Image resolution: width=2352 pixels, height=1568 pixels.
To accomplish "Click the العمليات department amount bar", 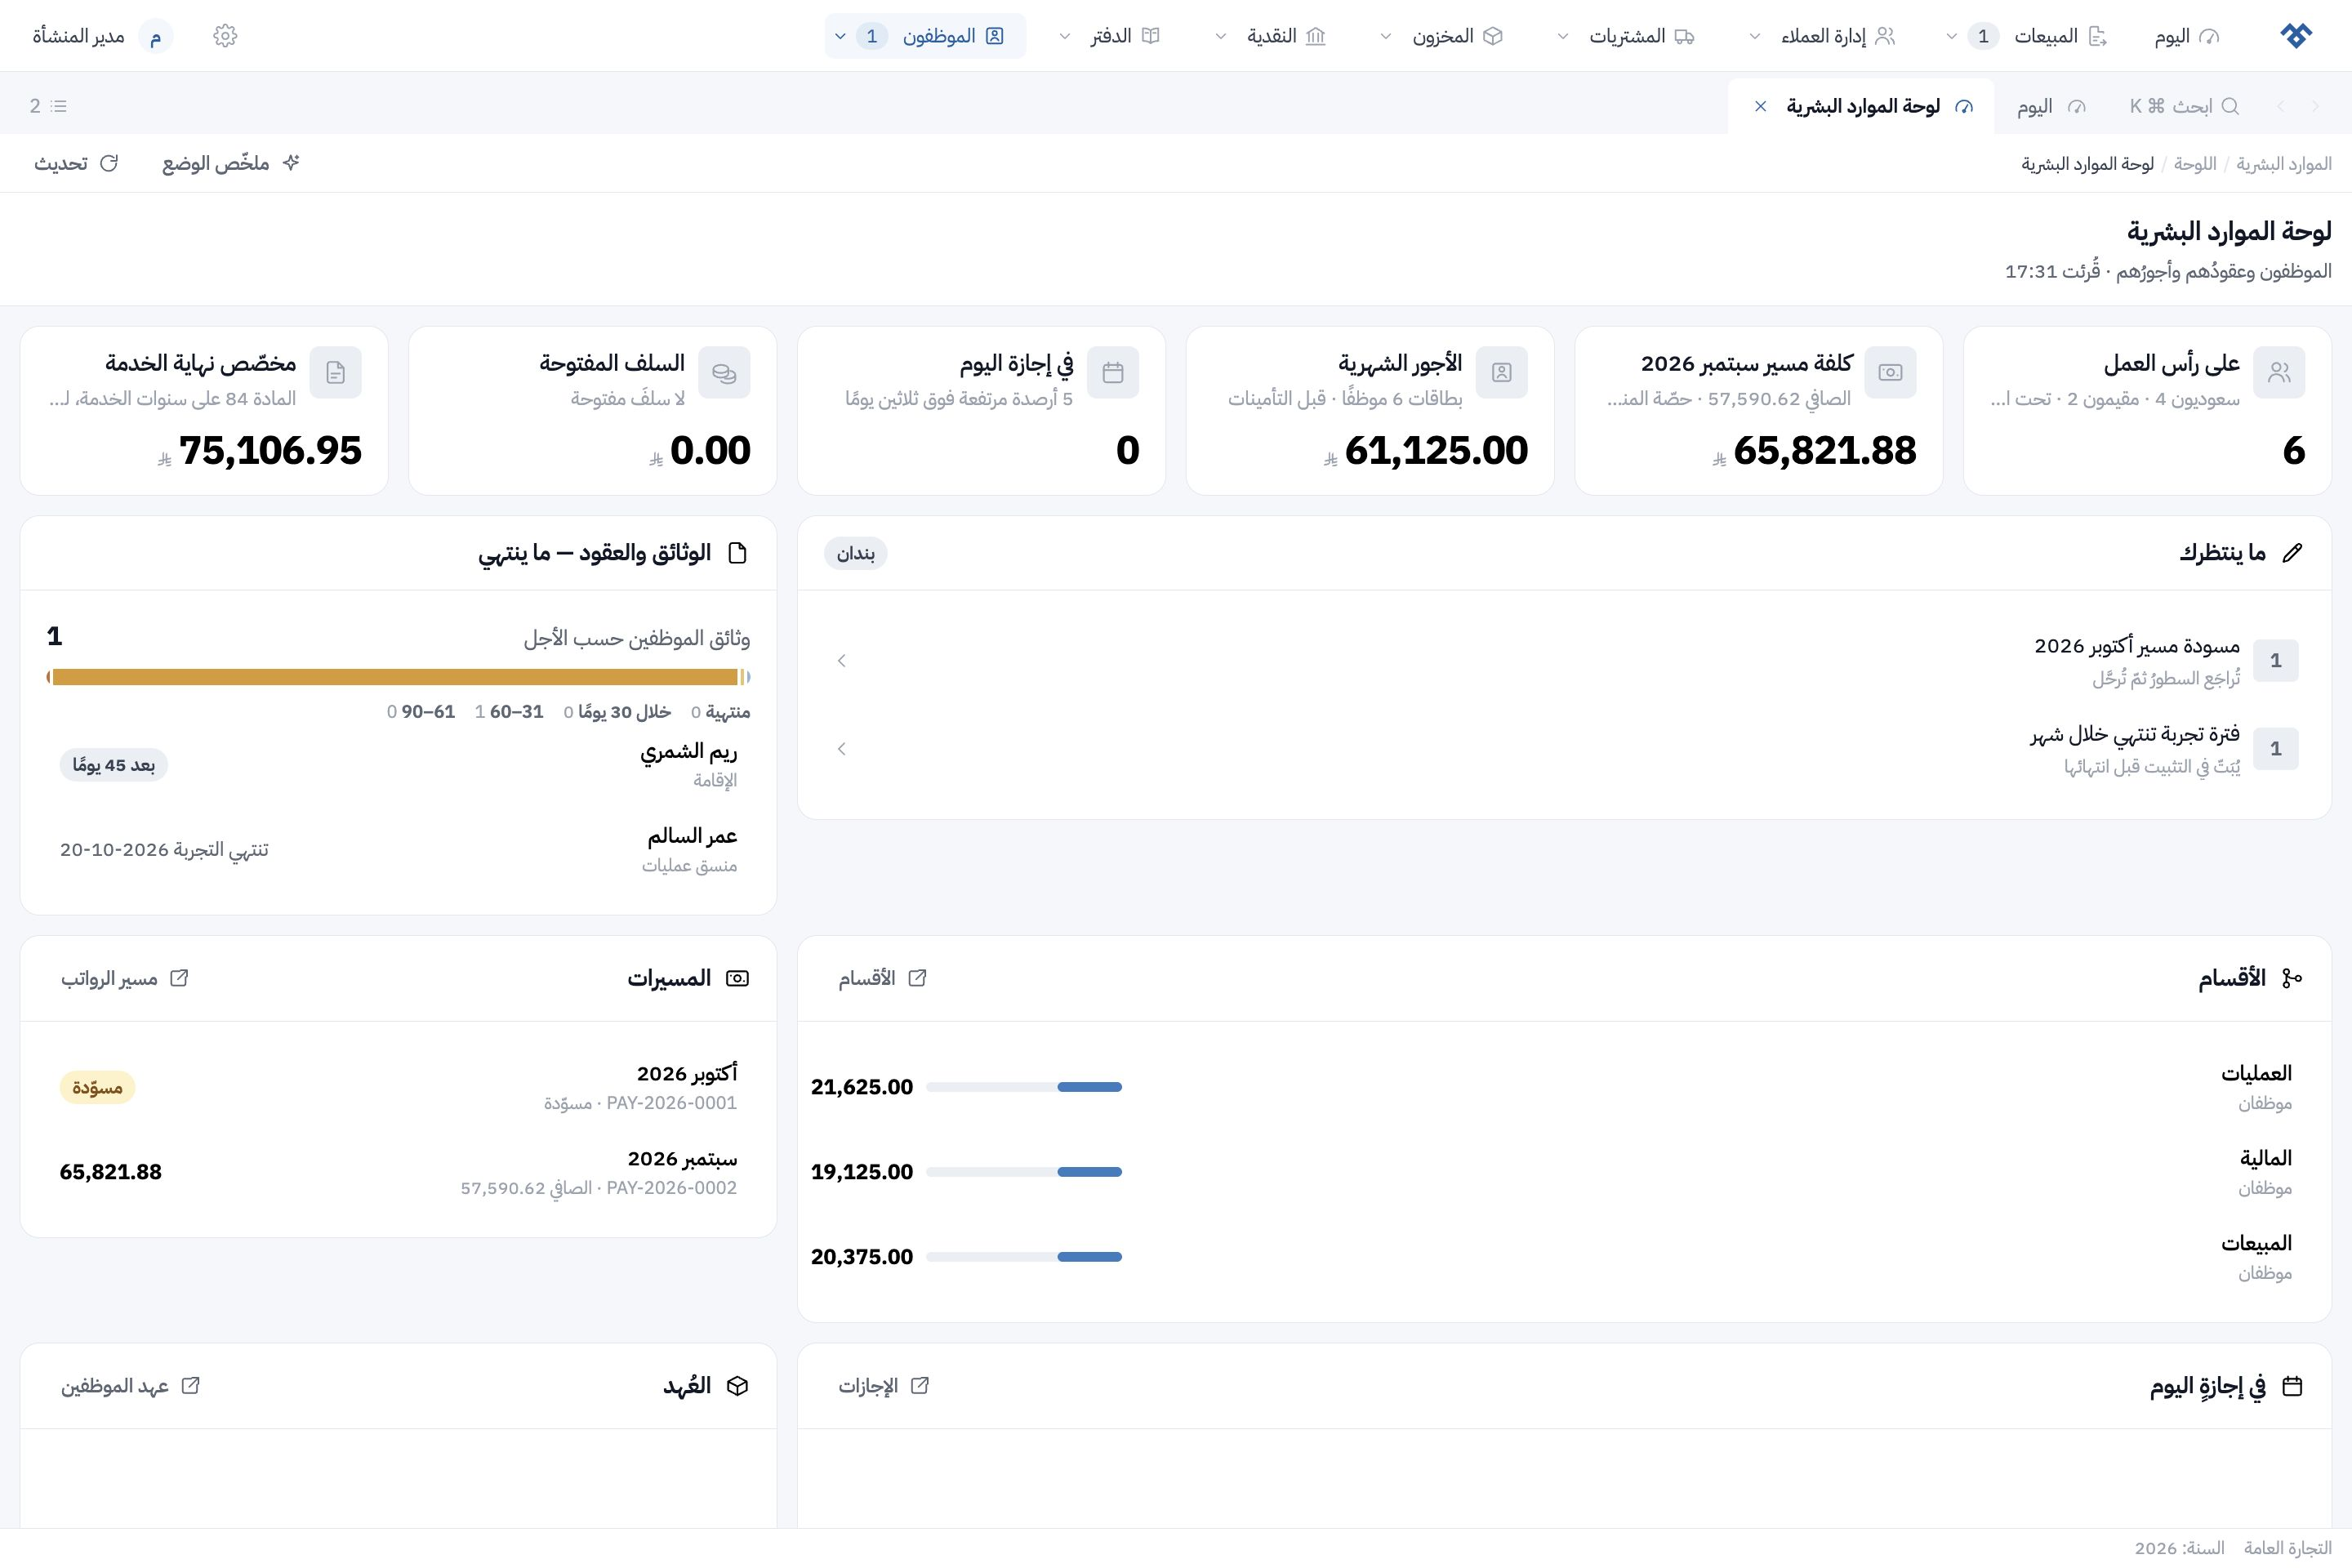I will click(1024, 1087).
